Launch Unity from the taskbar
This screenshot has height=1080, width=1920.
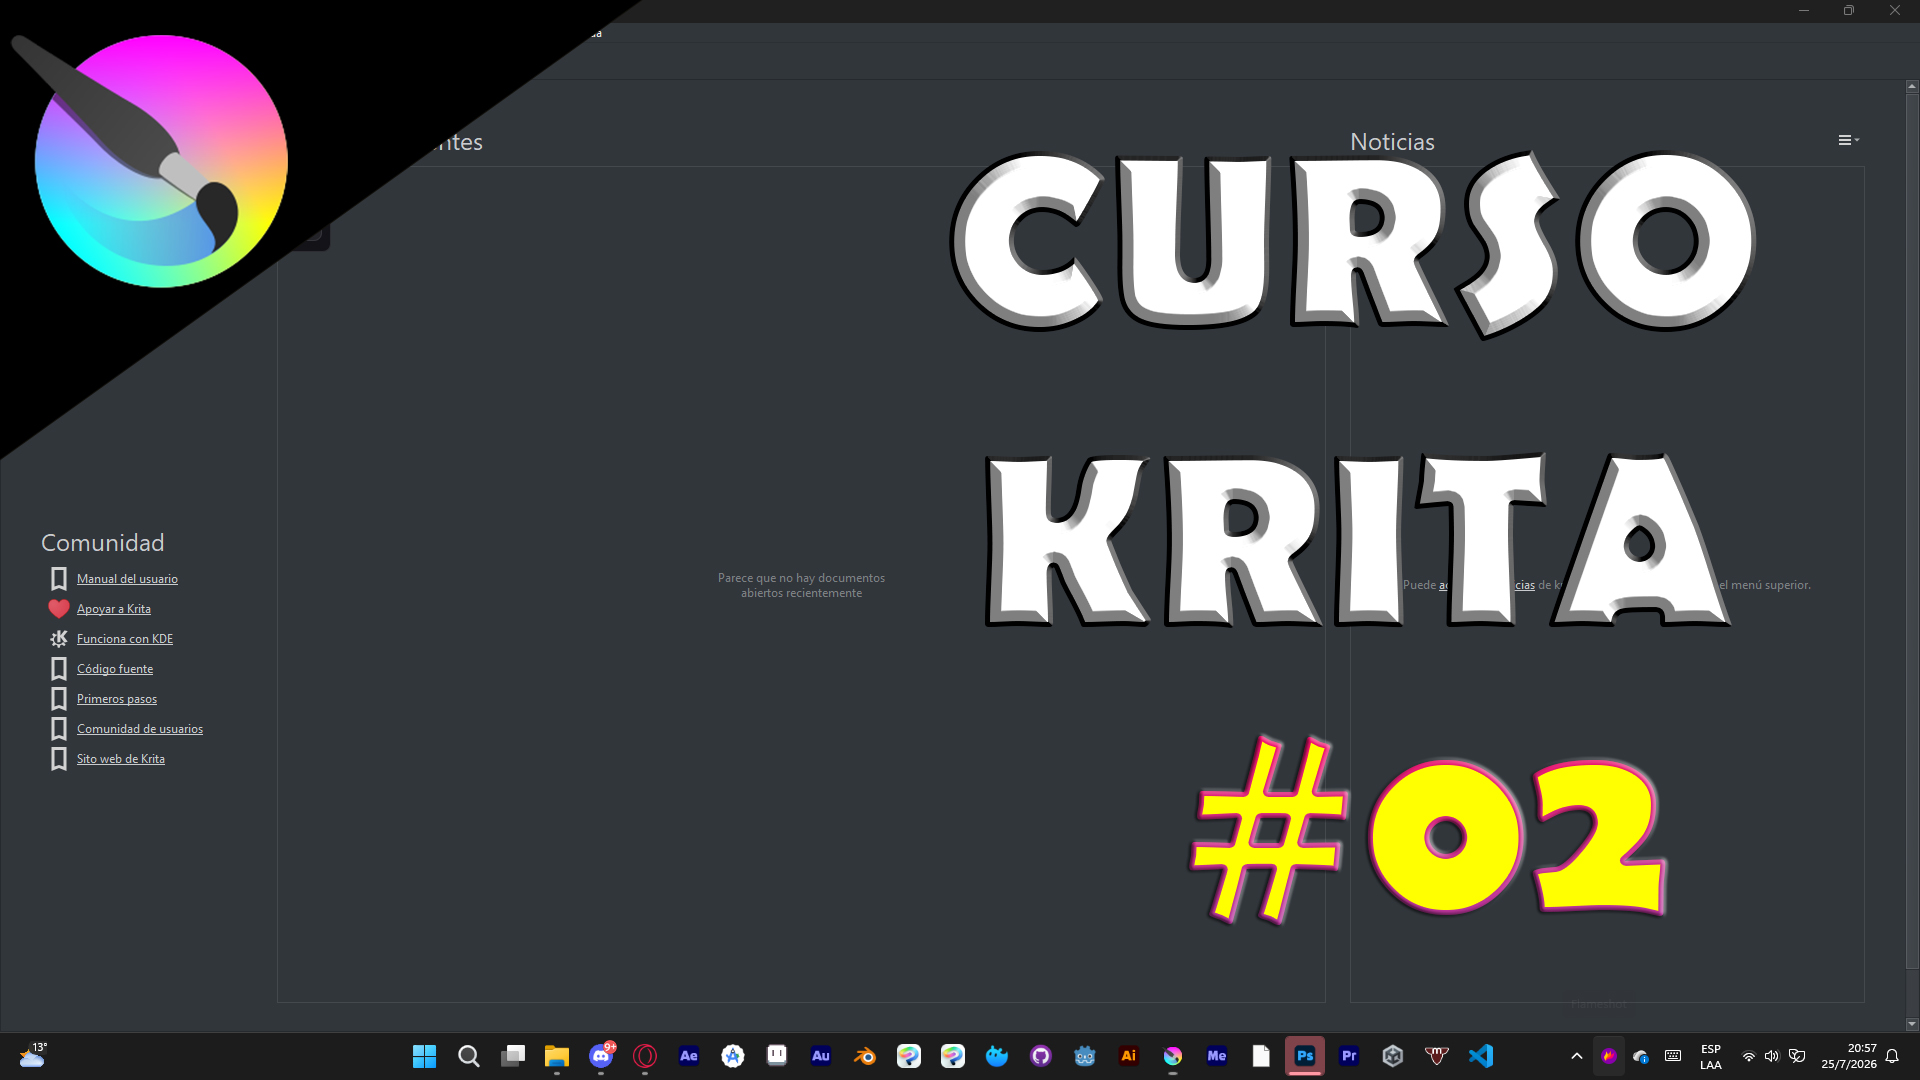pos(1393,1056)
